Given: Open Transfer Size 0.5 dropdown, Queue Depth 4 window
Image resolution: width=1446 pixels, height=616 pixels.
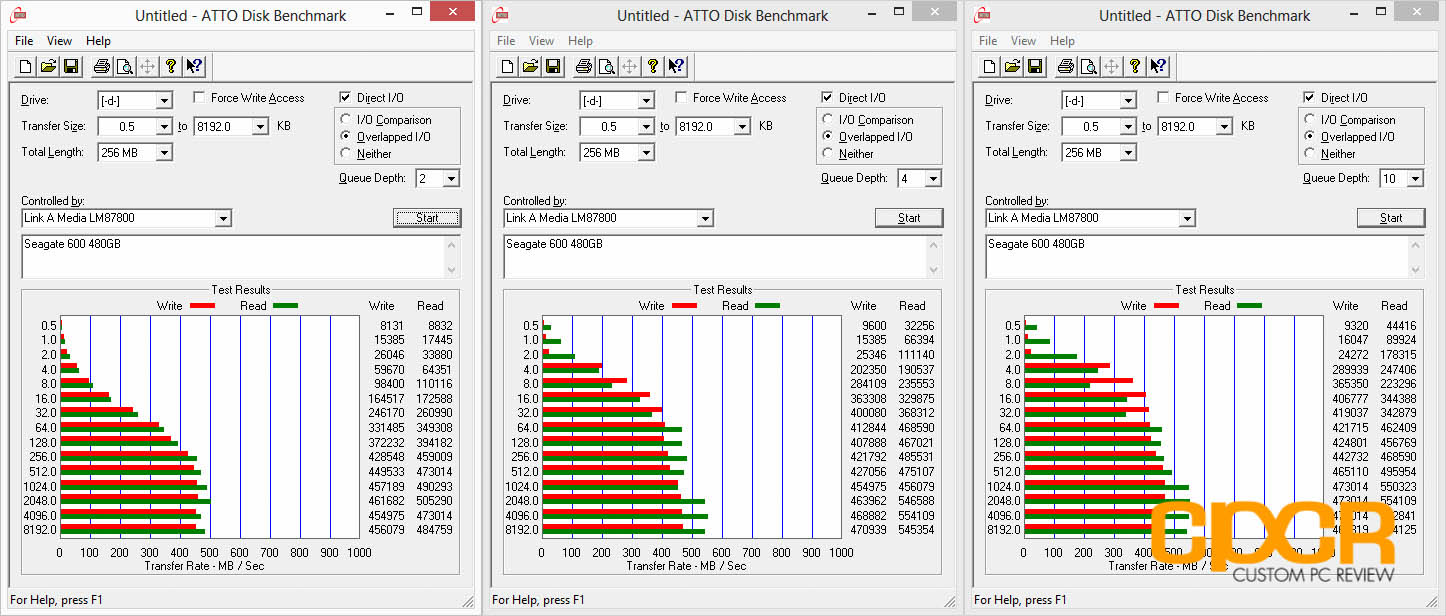Looking at the screenshot, I should click(646, 126).
